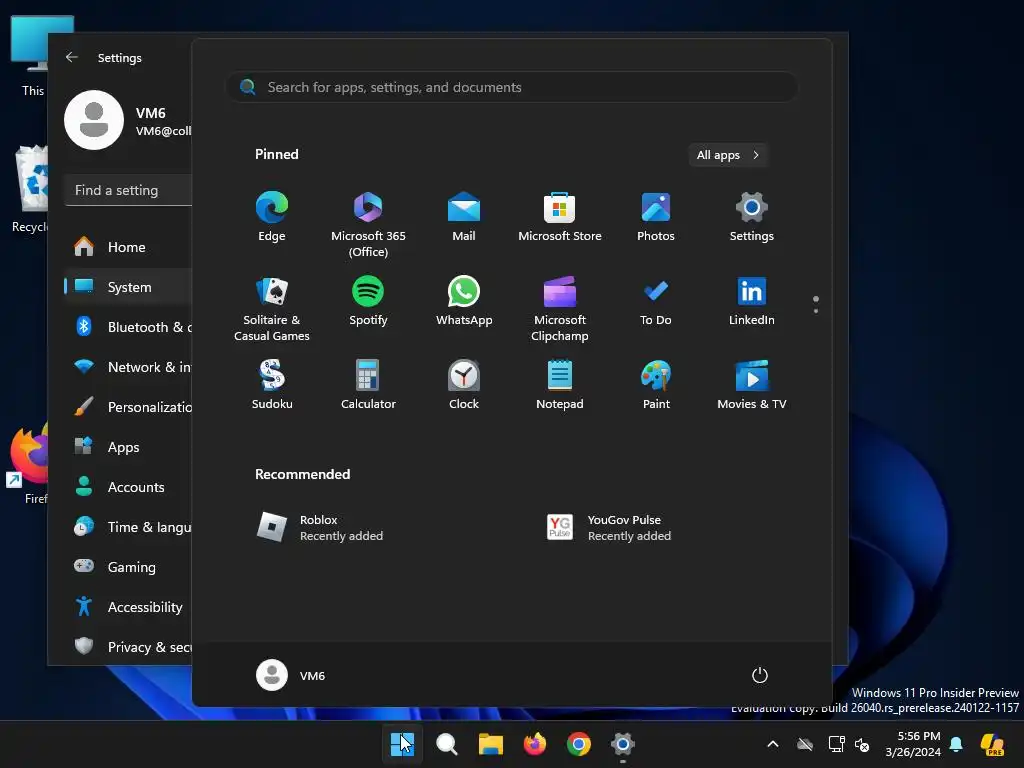Click Find a setting field in Settings
The image size is (1024, 768).
click(x=129, y=190)
